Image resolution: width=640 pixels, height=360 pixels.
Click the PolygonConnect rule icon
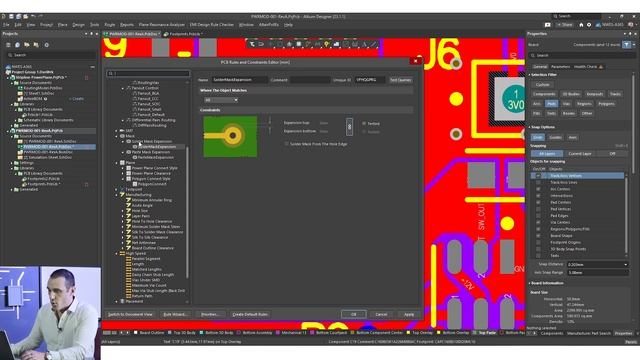(x=135, y=184)
